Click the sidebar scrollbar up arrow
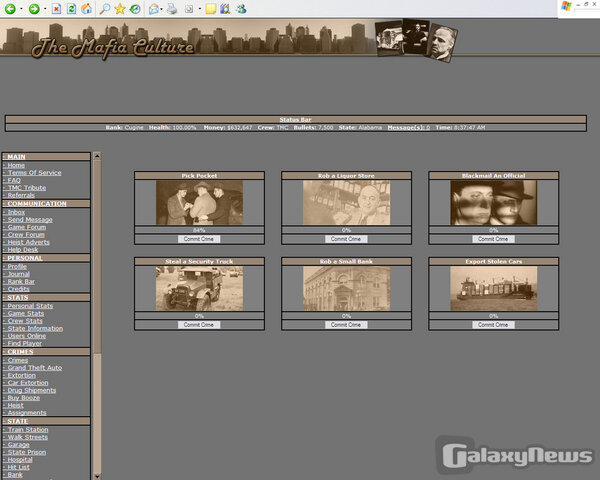The height and width of the screenshot is (480, 600). pyautogui.click(x=97, y=156)
